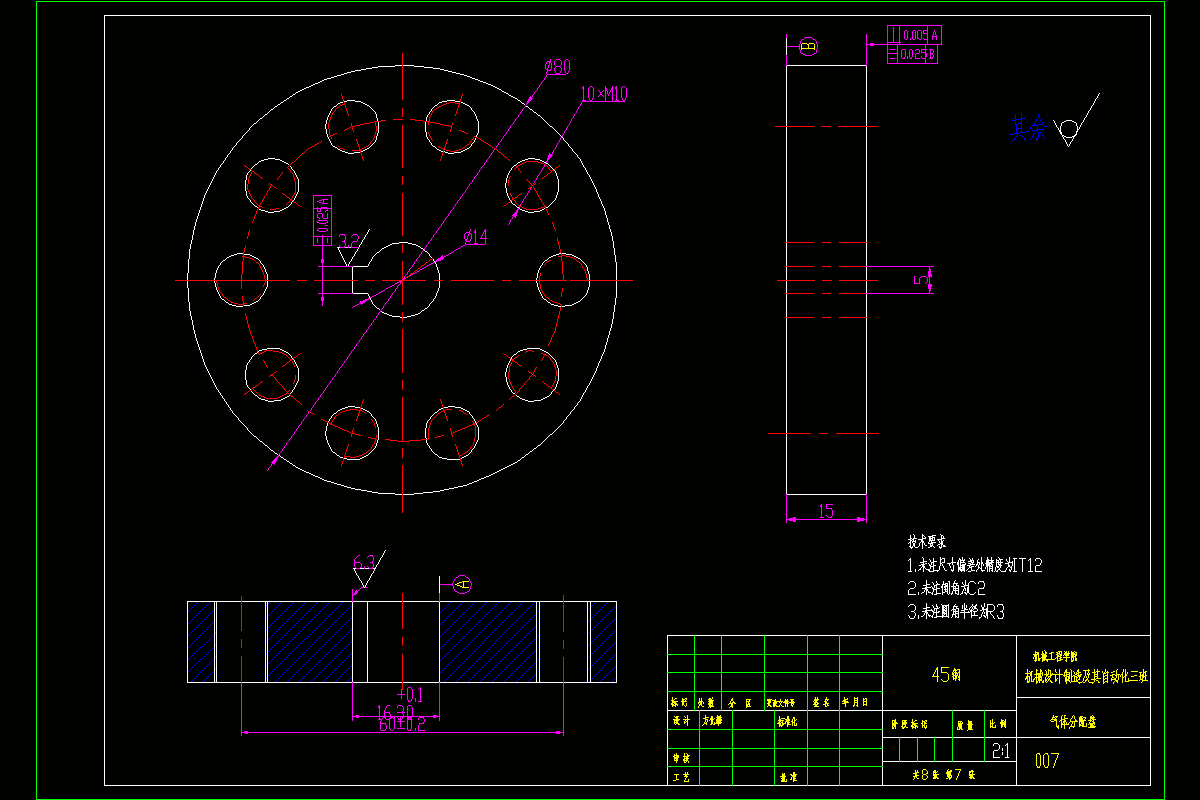Click the blue 其余 surface finish note
The image size is (1200, 800).
point(1028,128)
